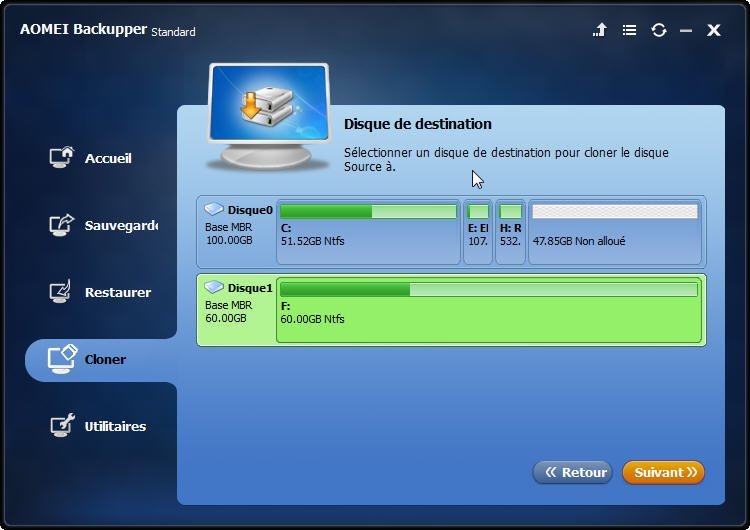
Task: Close the AOMEI Backupper window
Action: (x=714, y=30)
